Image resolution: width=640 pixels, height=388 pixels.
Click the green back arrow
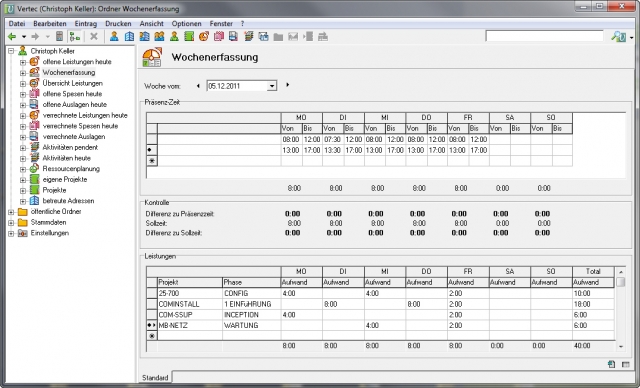coord(12,37)
